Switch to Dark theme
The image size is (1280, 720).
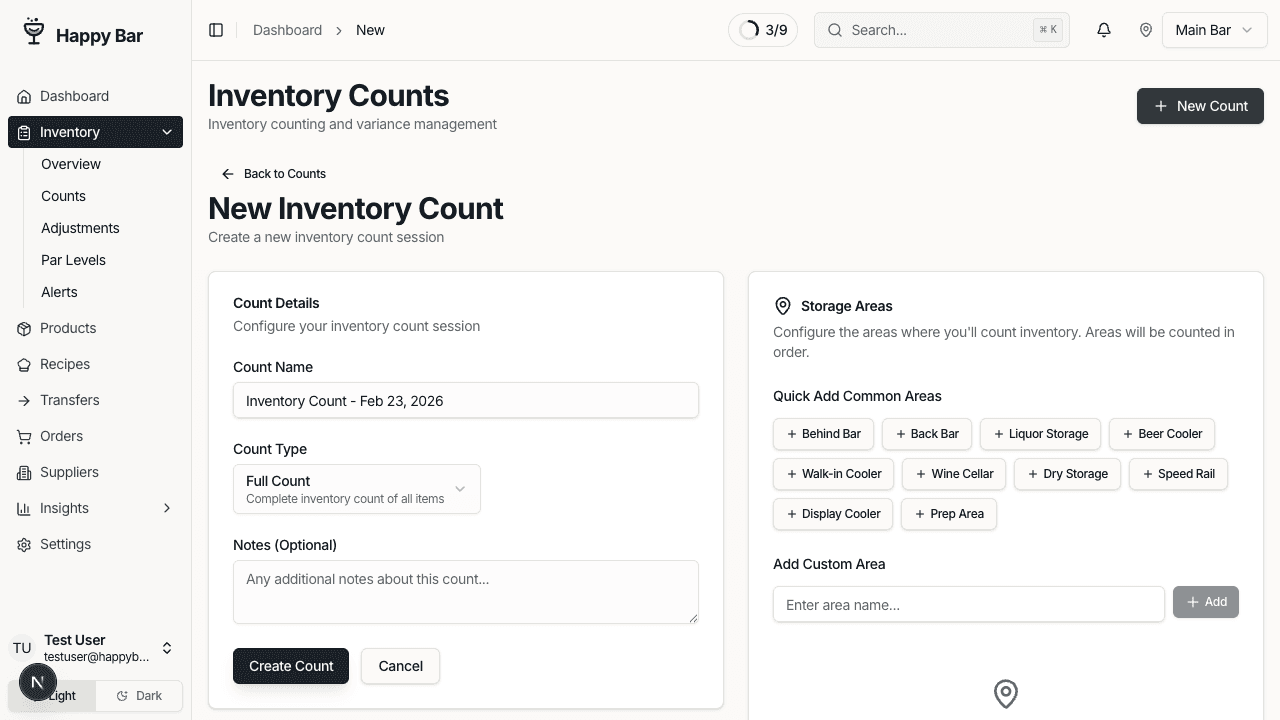pyautogui.click(x=138, y=695)
